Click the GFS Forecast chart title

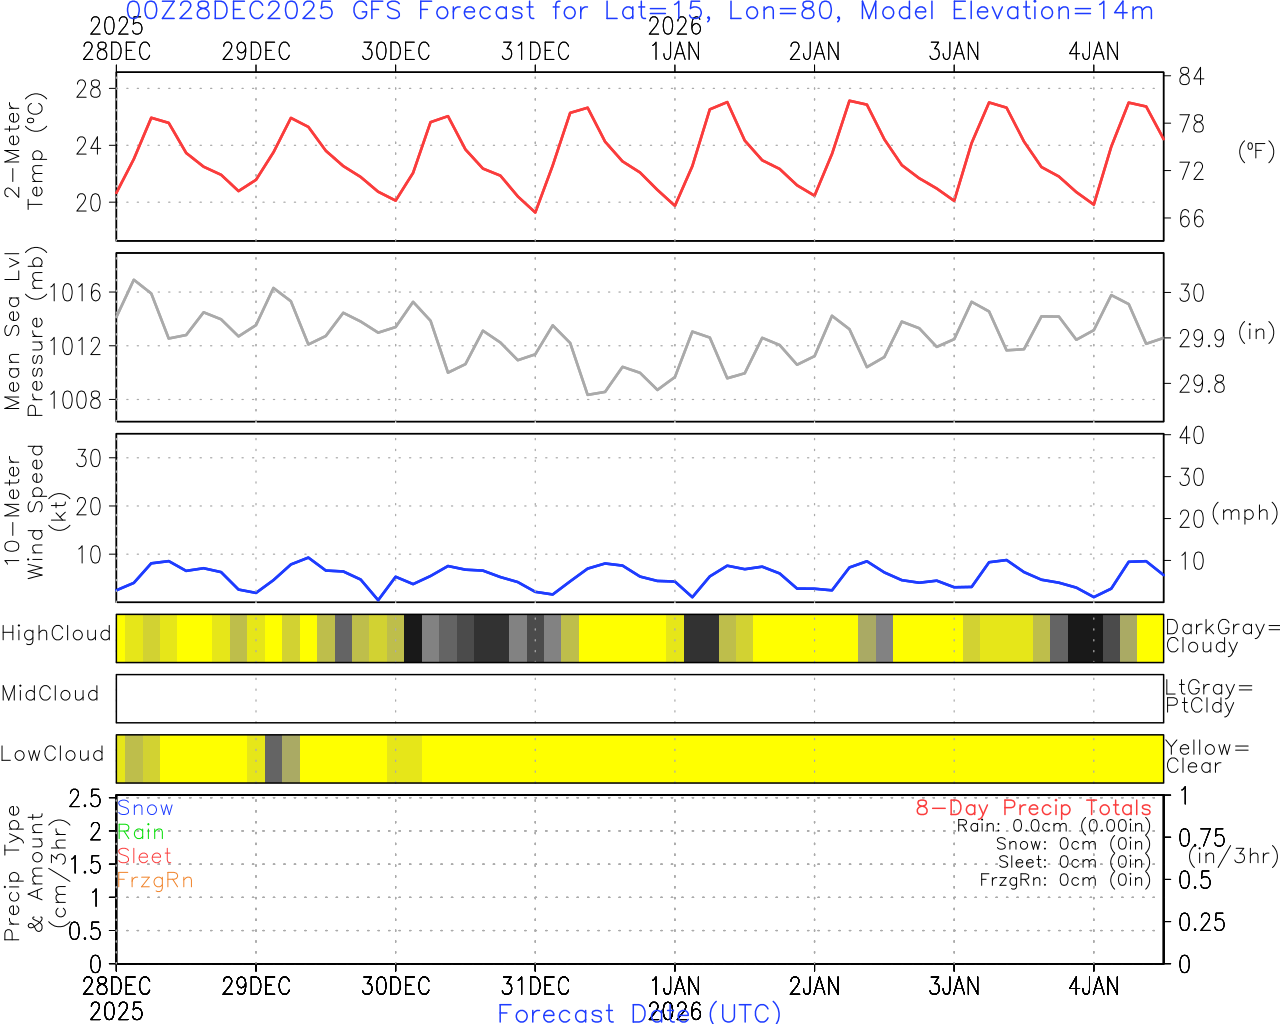[640, 12]
